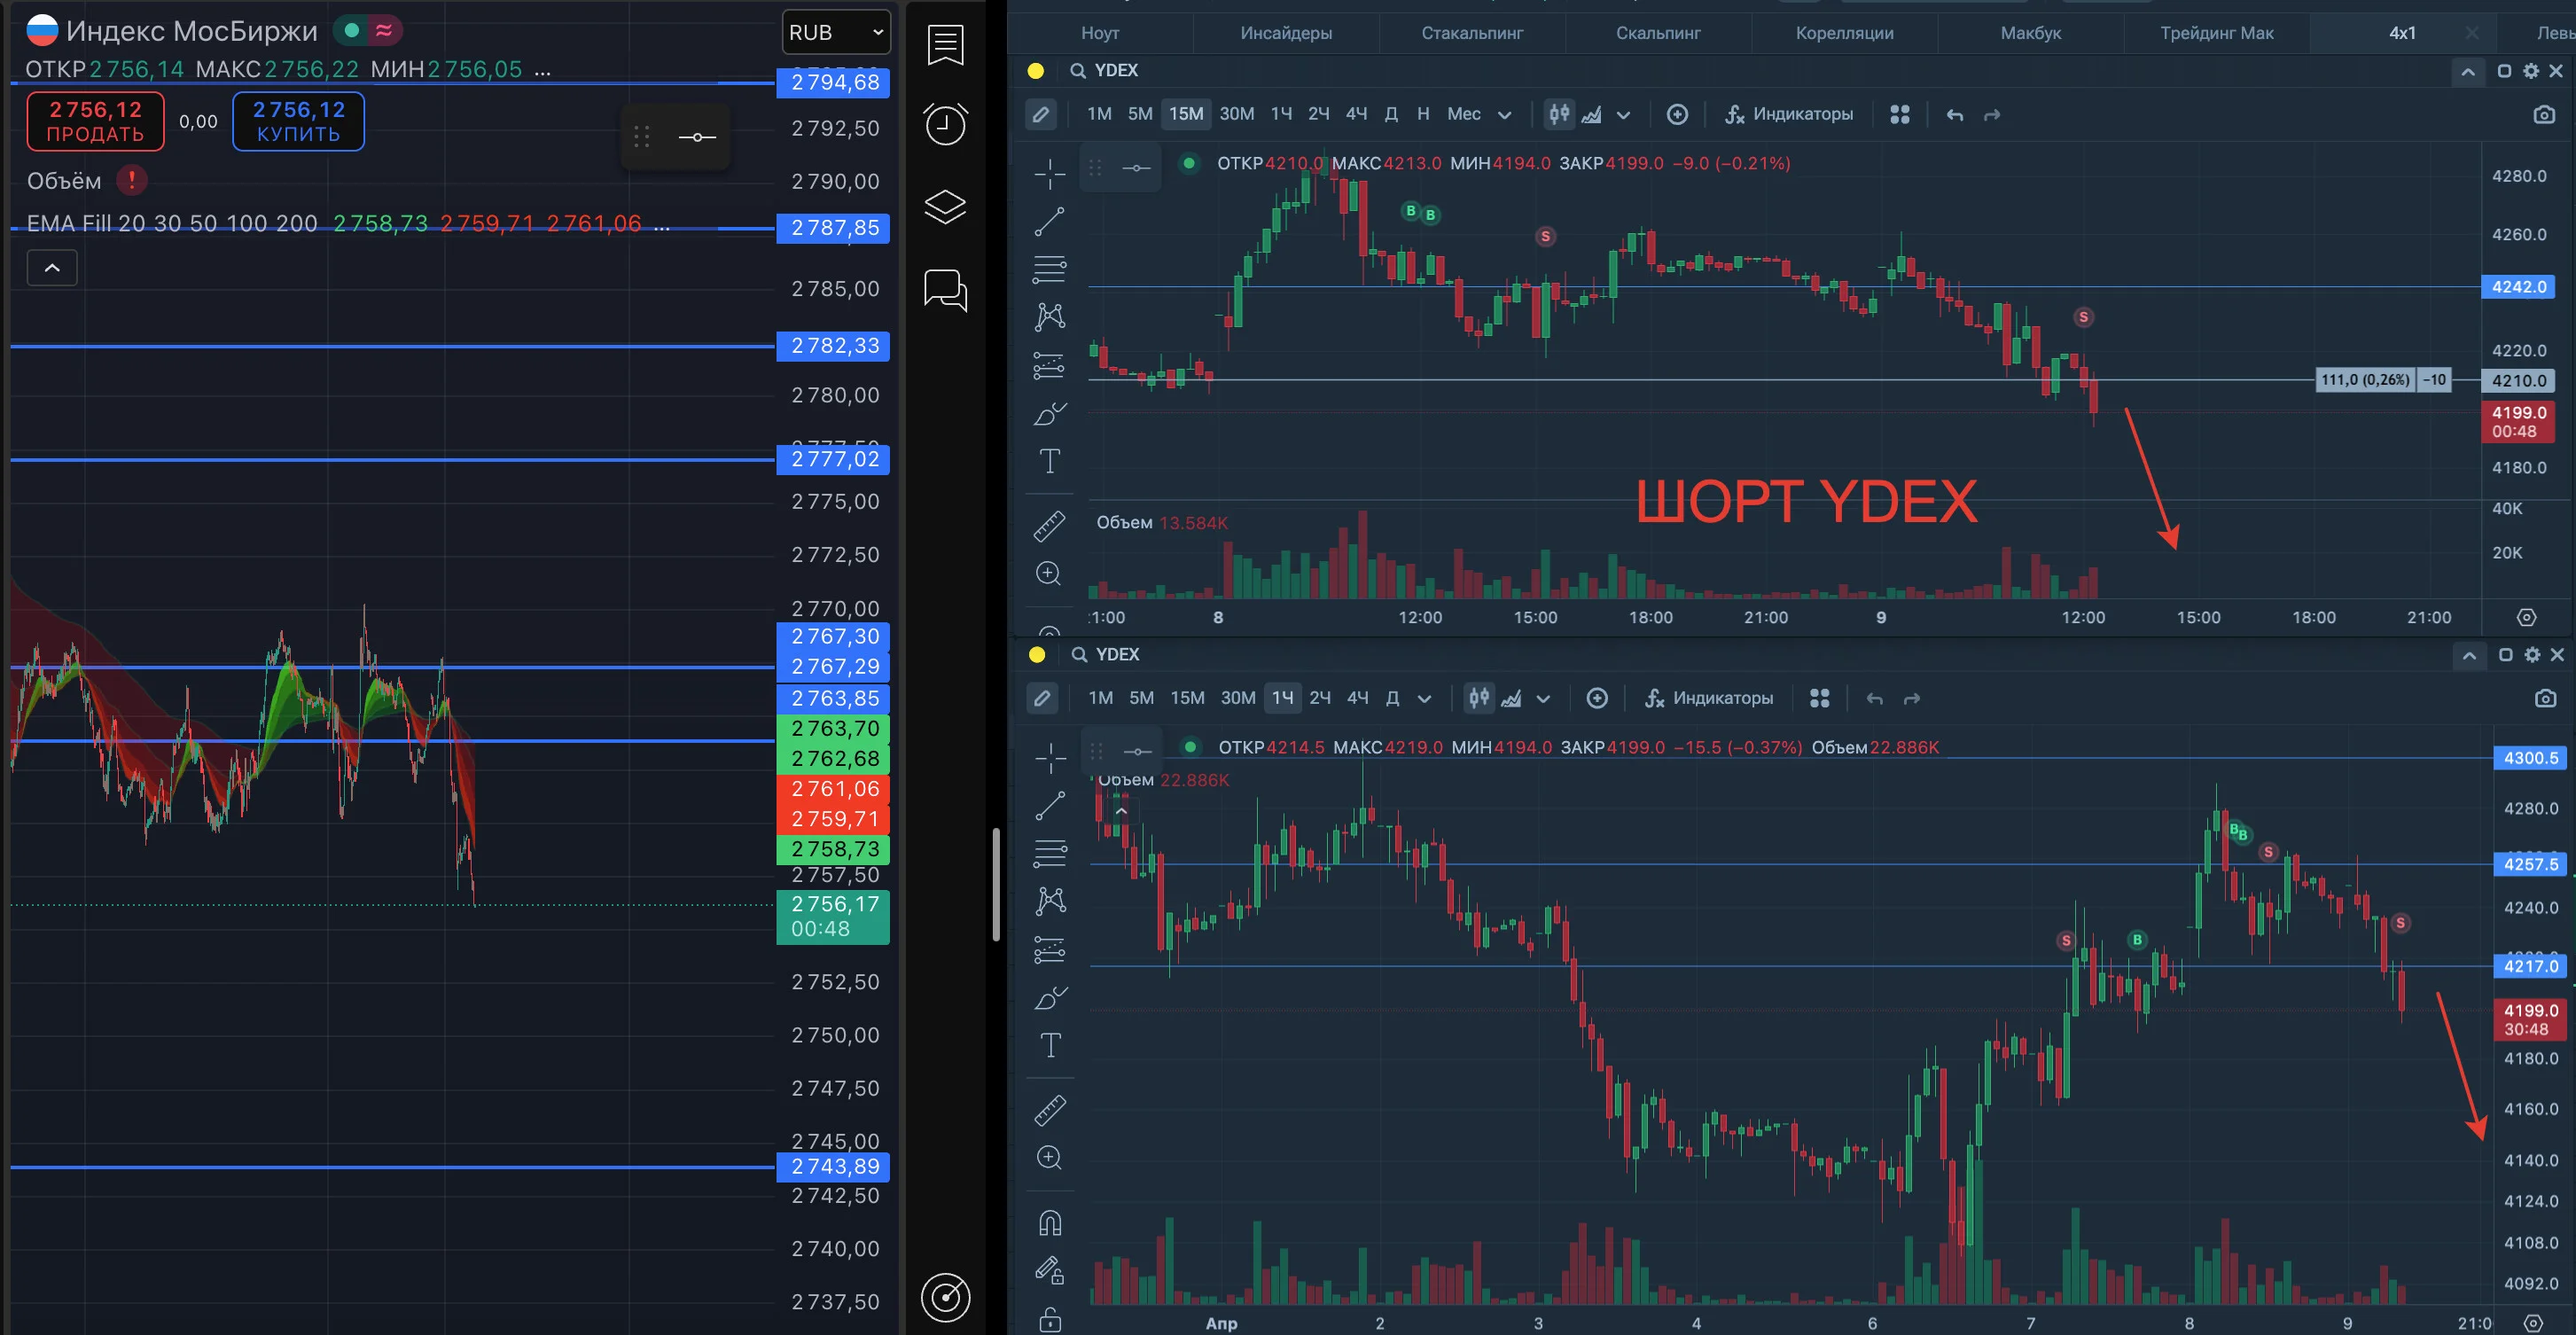Open settings gear of top YDEX panel

pos(2531,71)
